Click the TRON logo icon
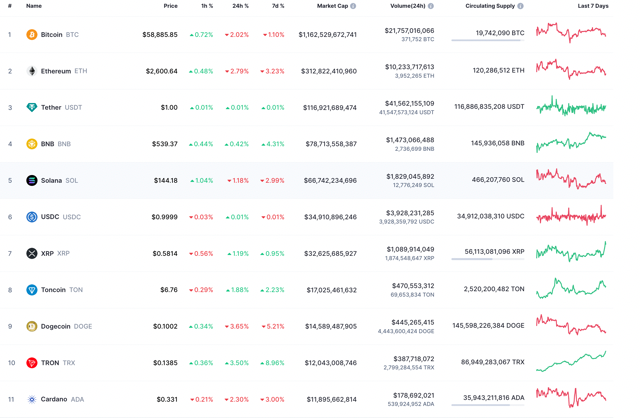The height and width of the screenshot is (418, 640). 32,363
